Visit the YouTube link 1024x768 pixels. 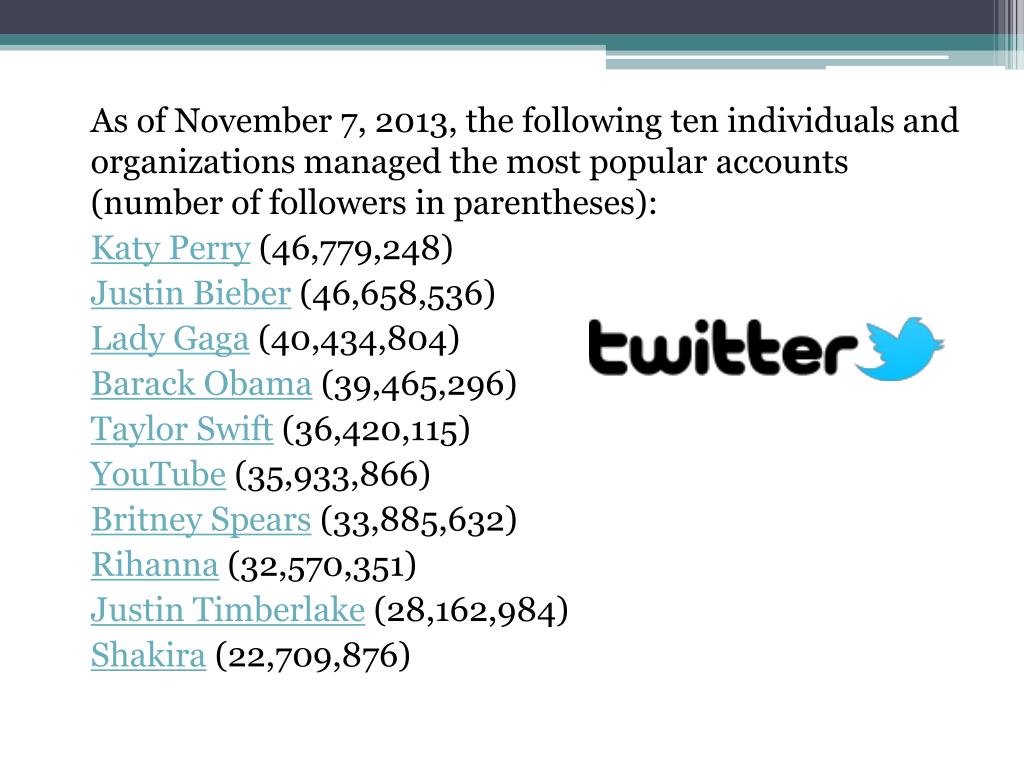[158, 475]
